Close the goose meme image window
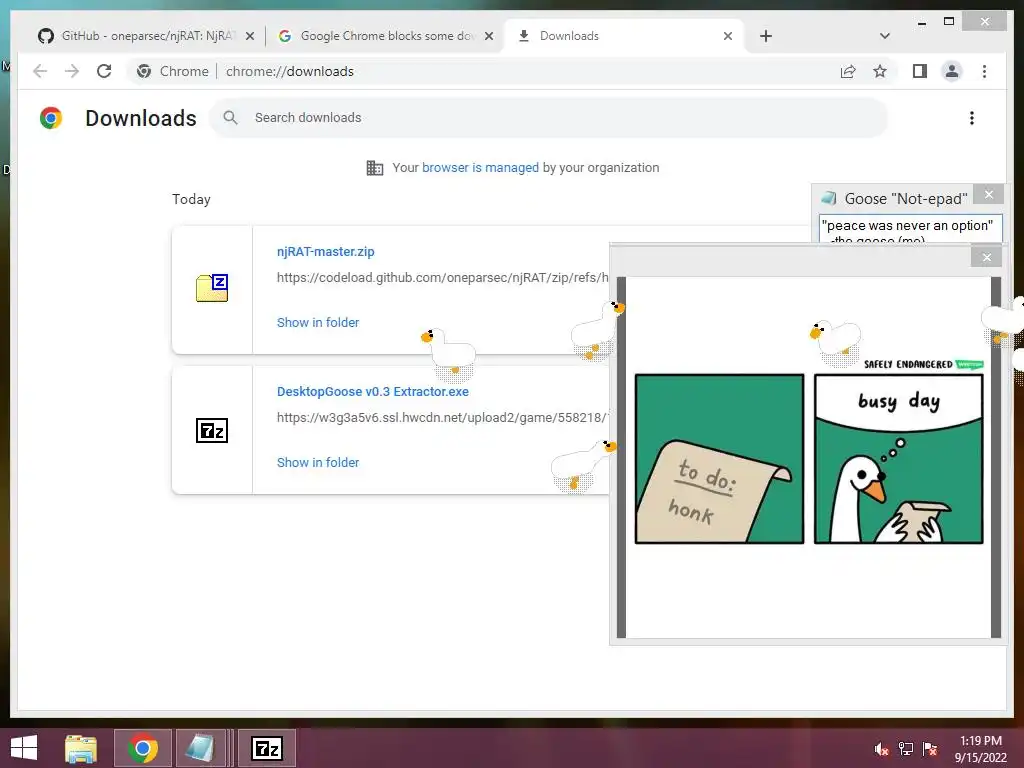 (x=986, y=257)
